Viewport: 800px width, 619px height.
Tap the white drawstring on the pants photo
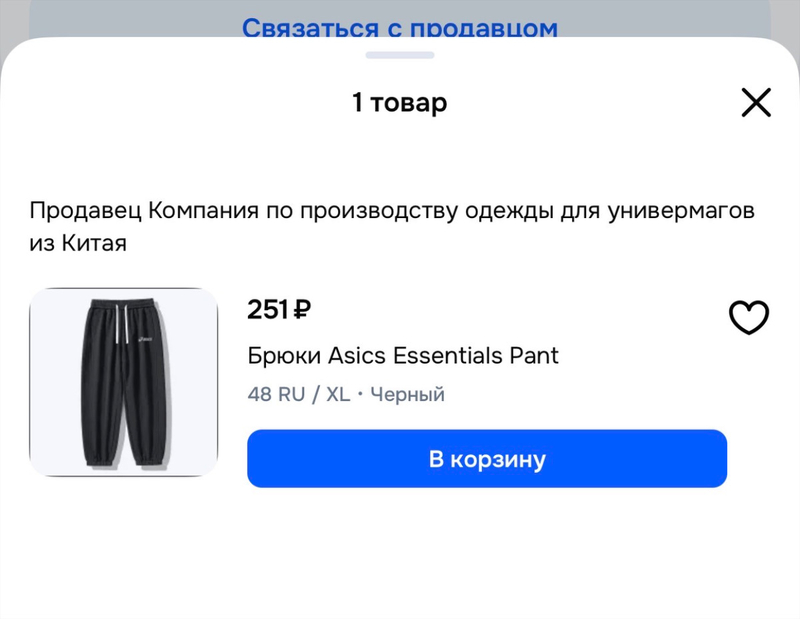[121, 324]
